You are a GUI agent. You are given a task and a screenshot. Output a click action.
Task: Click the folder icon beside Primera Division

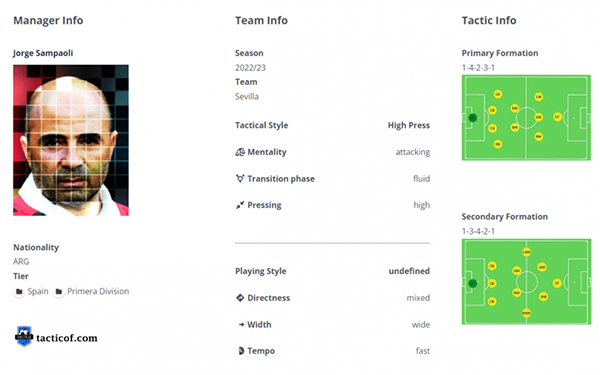coord(59,292)
